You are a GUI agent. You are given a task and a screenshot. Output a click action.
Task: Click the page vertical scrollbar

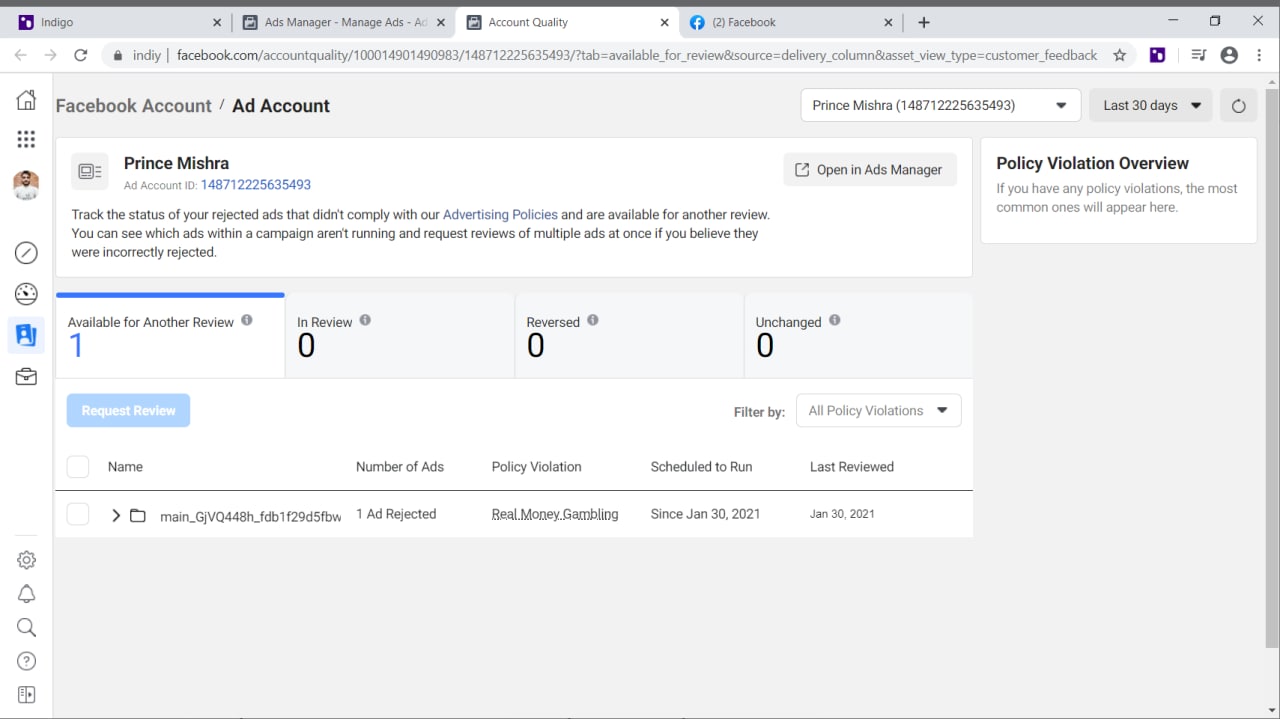pos(1271,368)
